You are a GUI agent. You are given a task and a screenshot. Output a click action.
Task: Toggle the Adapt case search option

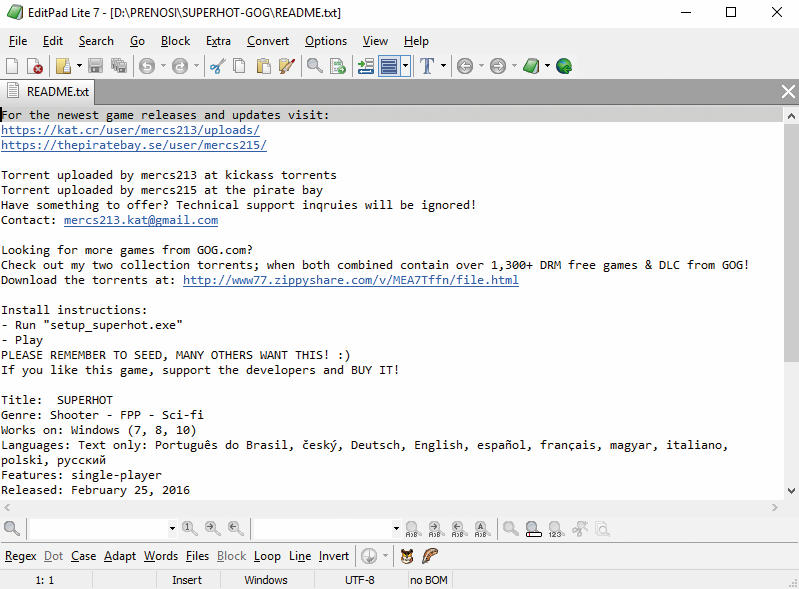pos(120,556)
